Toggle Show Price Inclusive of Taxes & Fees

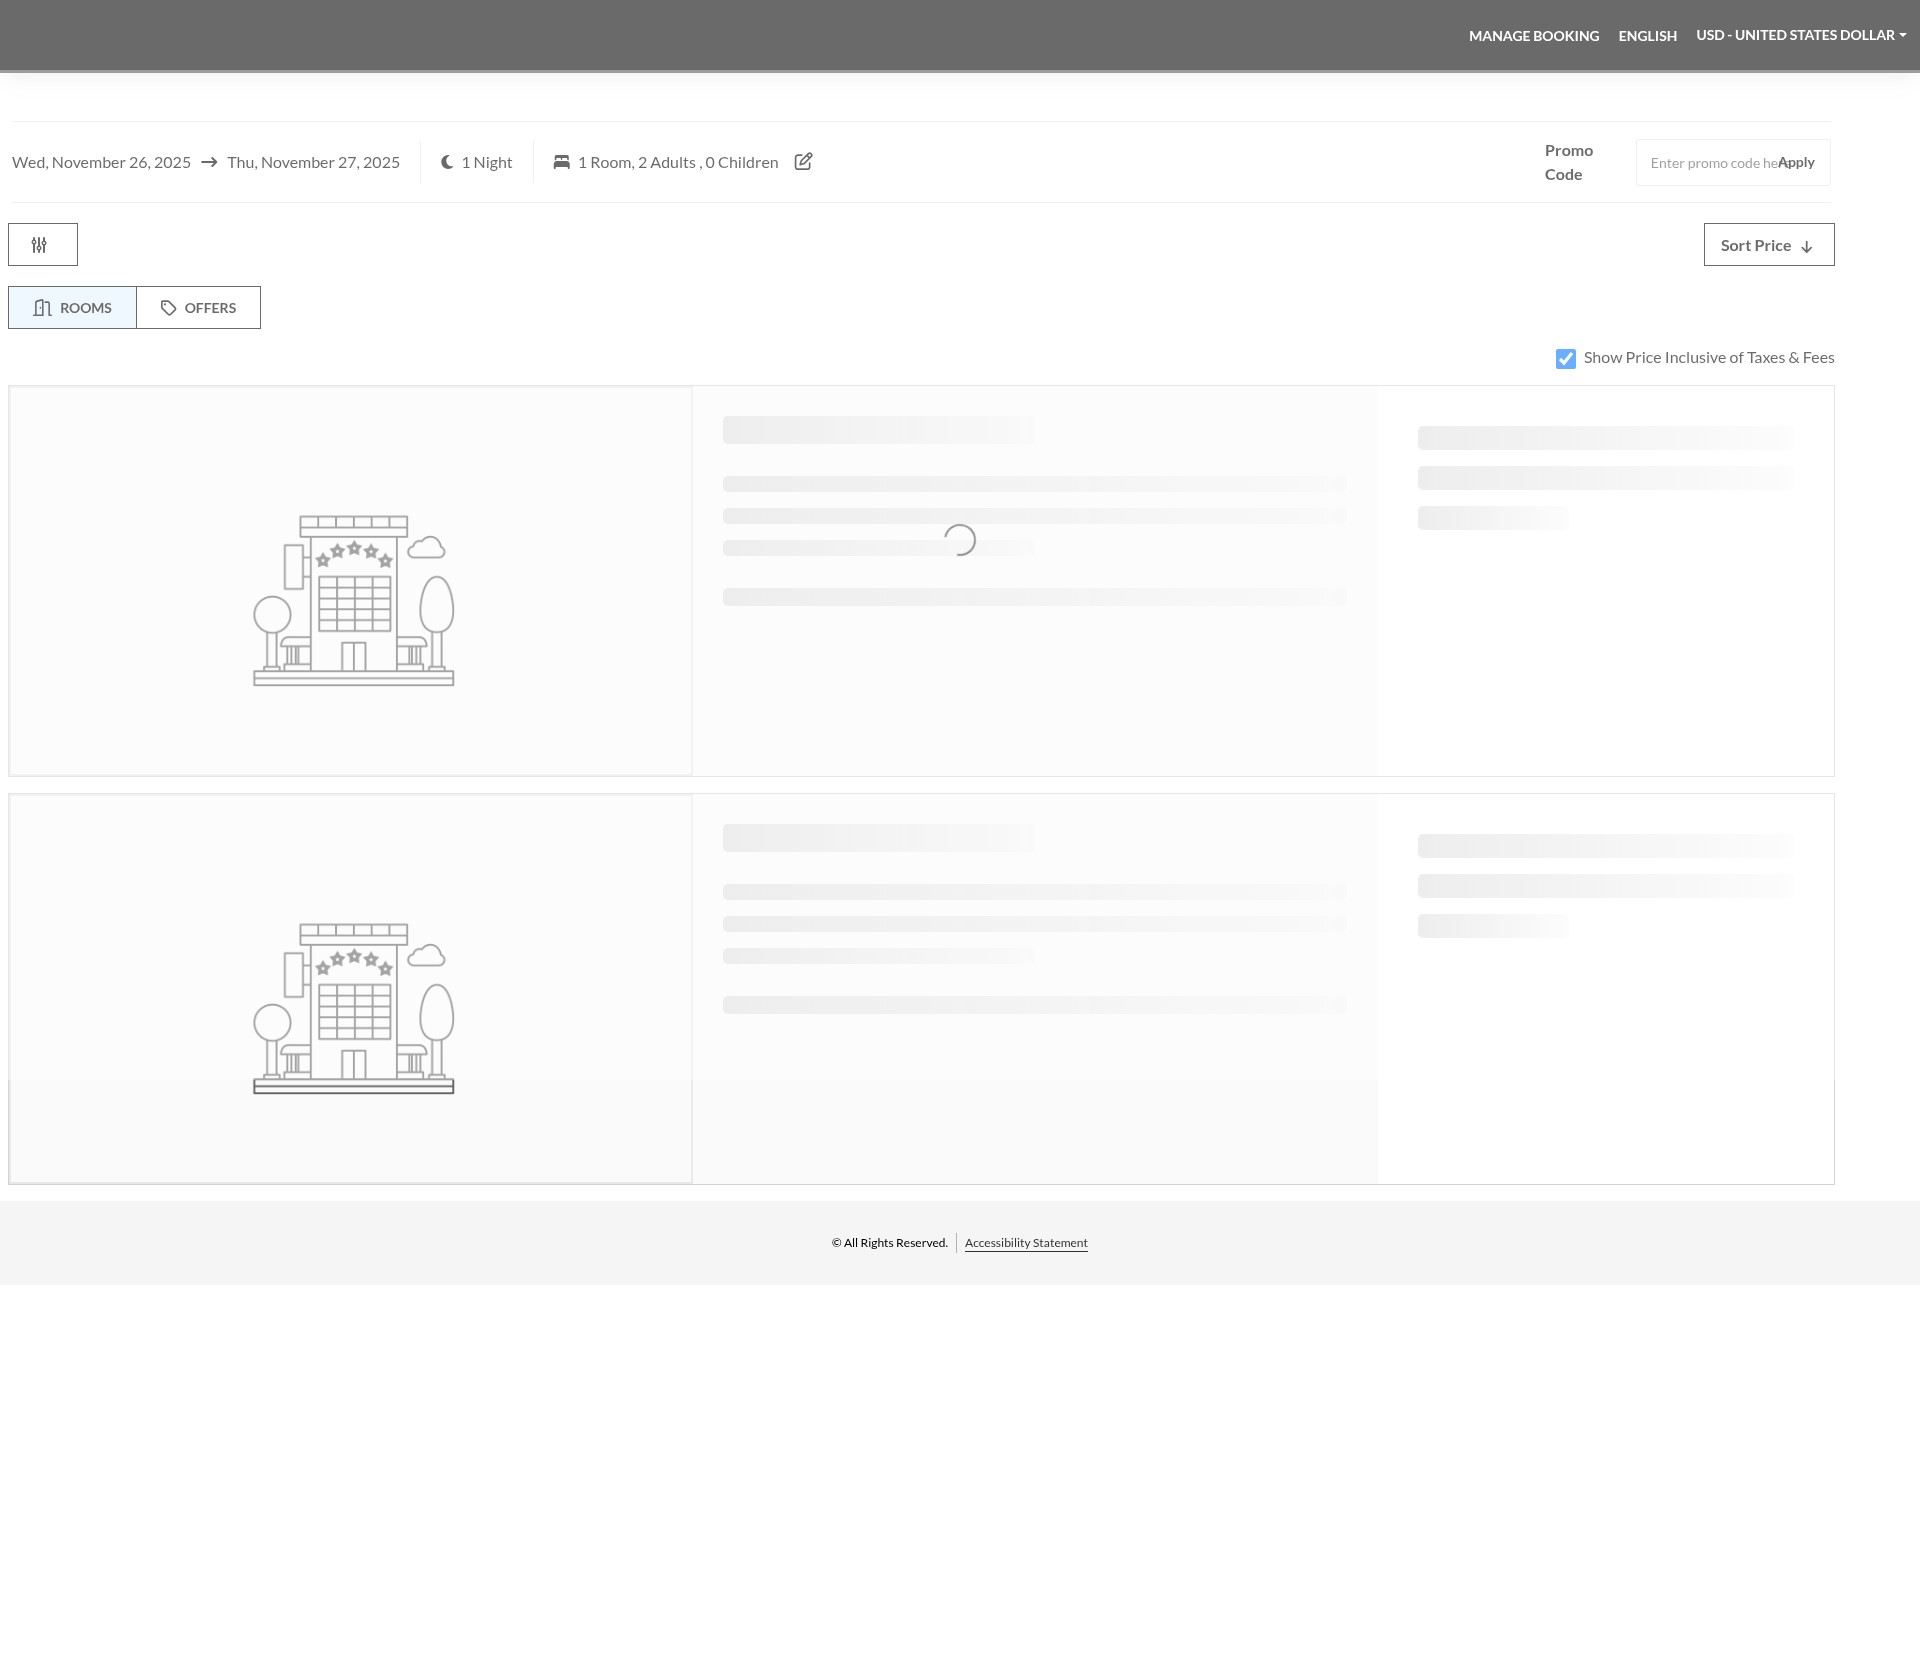pos(1566,359)
